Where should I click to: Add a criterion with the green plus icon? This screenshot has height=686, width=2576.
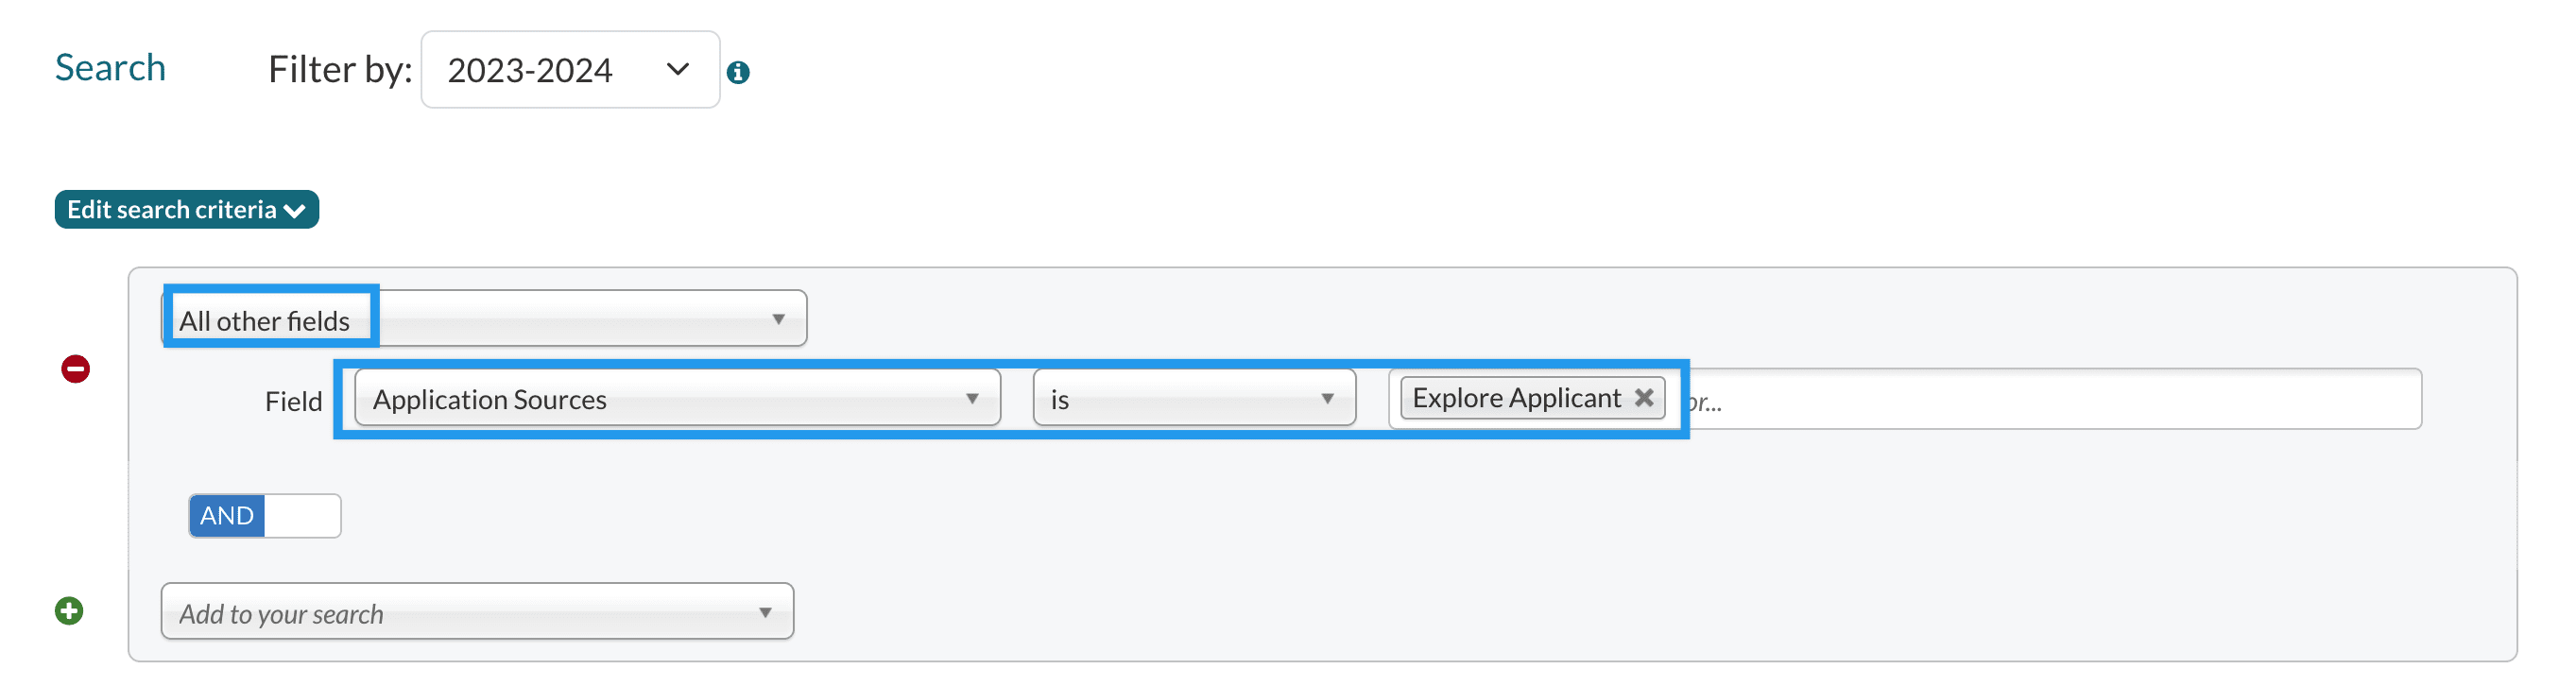click(69, 610)
